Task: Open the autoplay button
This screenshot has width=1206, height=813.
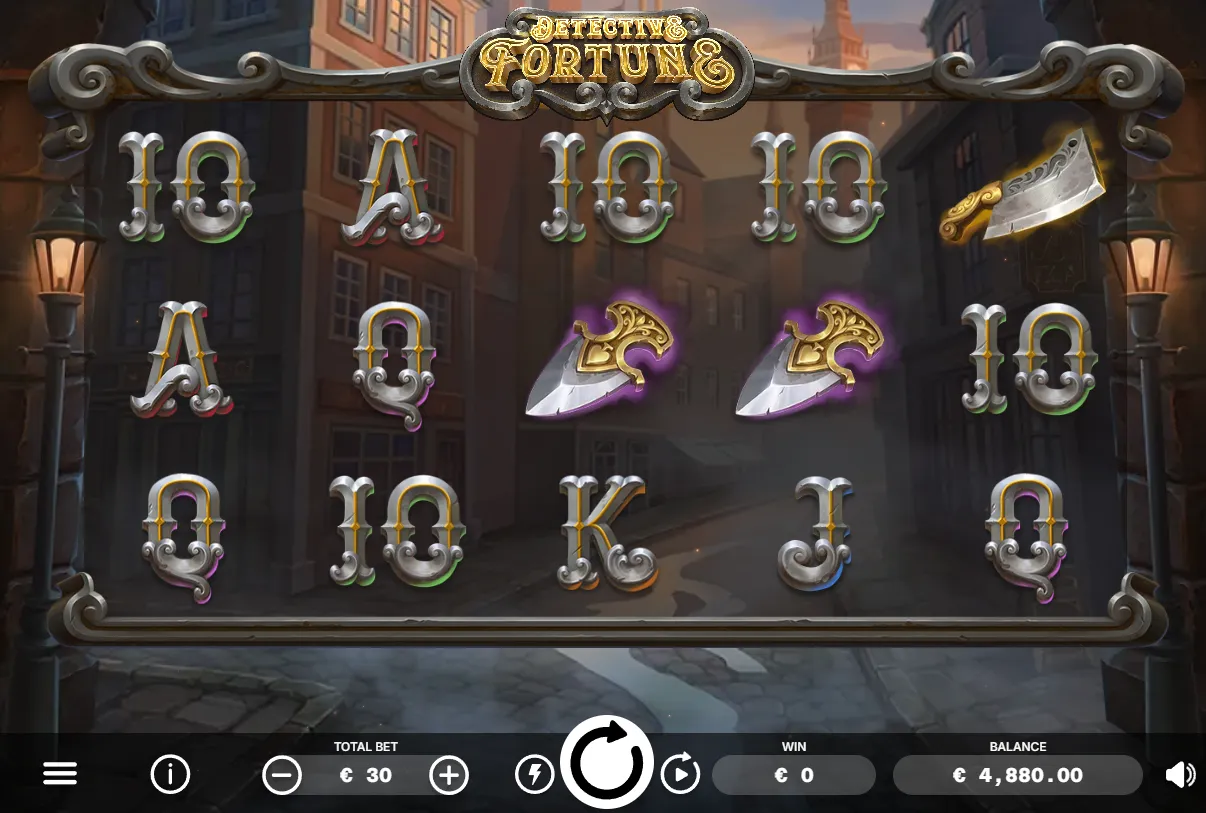Action: coord(680,774)
